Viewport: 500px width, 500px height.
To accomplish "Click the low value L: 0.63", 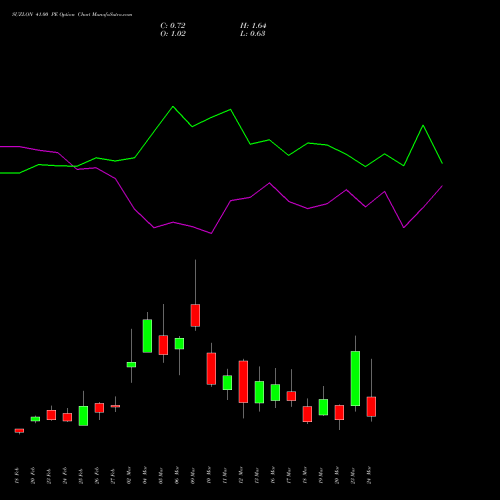I will pos(253,34).
